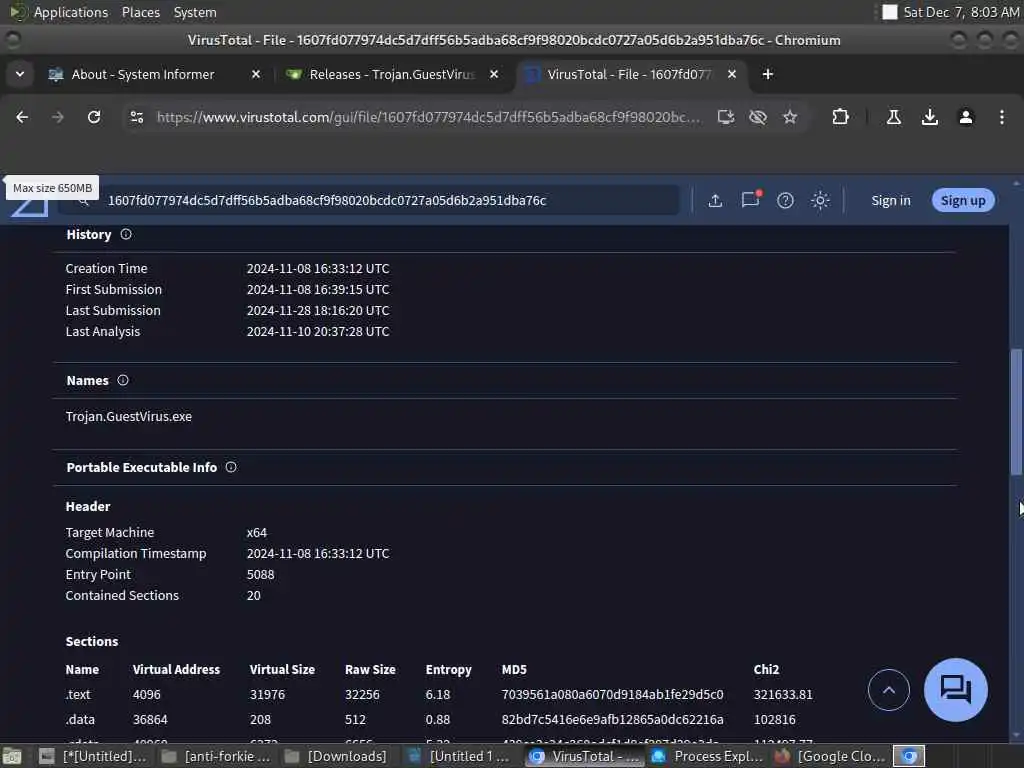
Task: Select the VirusTotal File tab
Action: (629, 74)
